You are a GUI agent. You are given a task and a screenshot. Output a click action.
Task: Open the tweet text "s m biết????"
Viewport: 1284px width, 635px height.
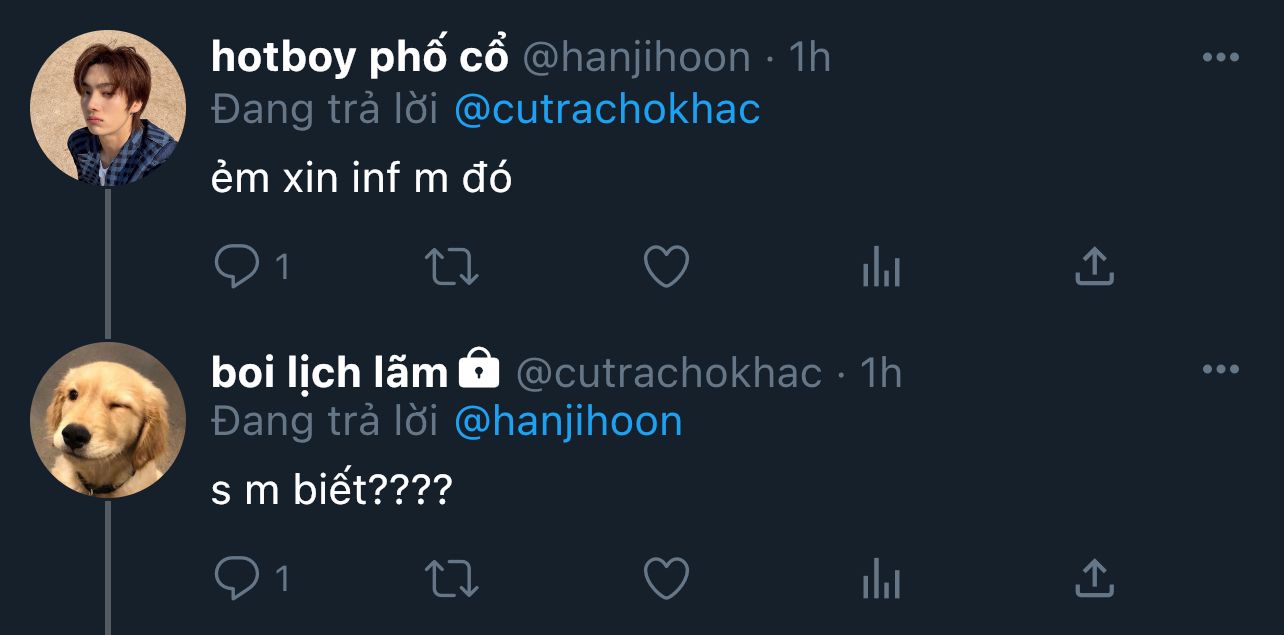[332, 491]
